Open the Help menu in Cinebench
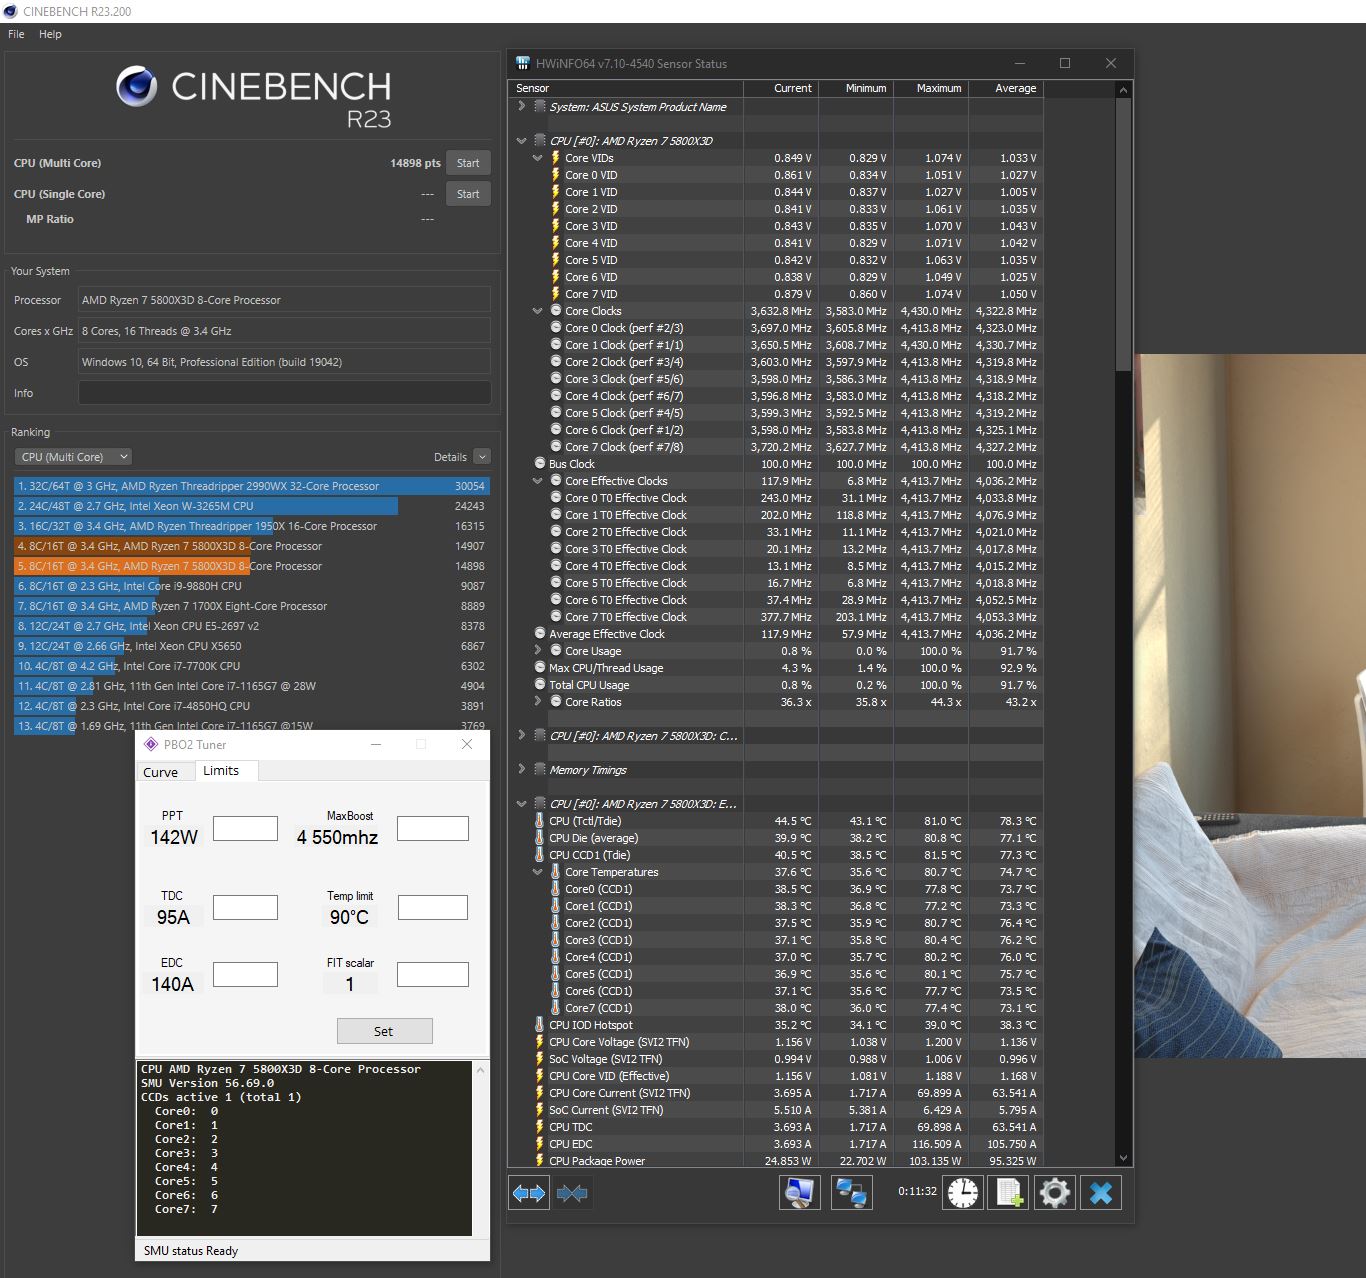 [x=50, y=34]
